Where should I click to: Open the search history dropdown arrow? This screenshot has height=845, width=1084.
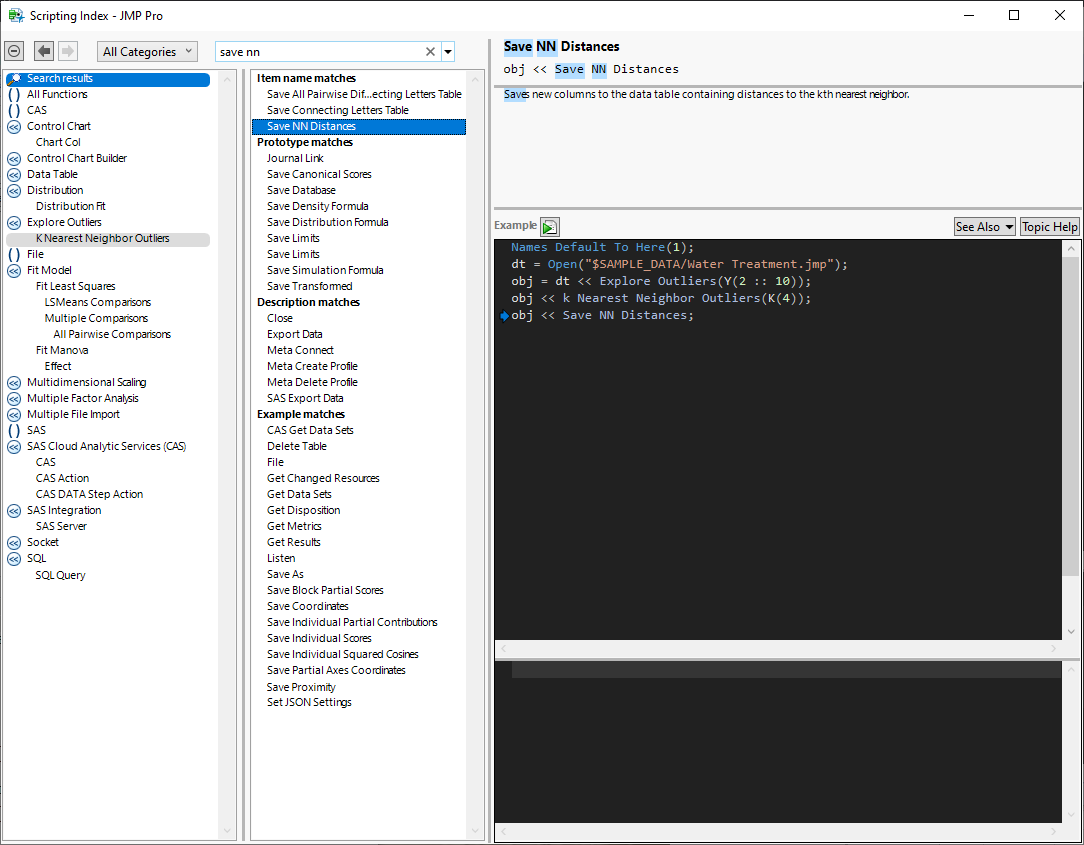pyautogui.click(x=447, y=50)
